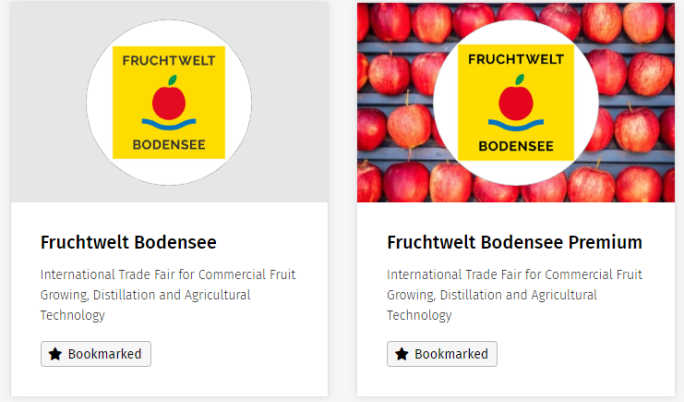Click BODENSEE text in left yellow logo
The image size is (684, 402).
(x=169, y=145)
